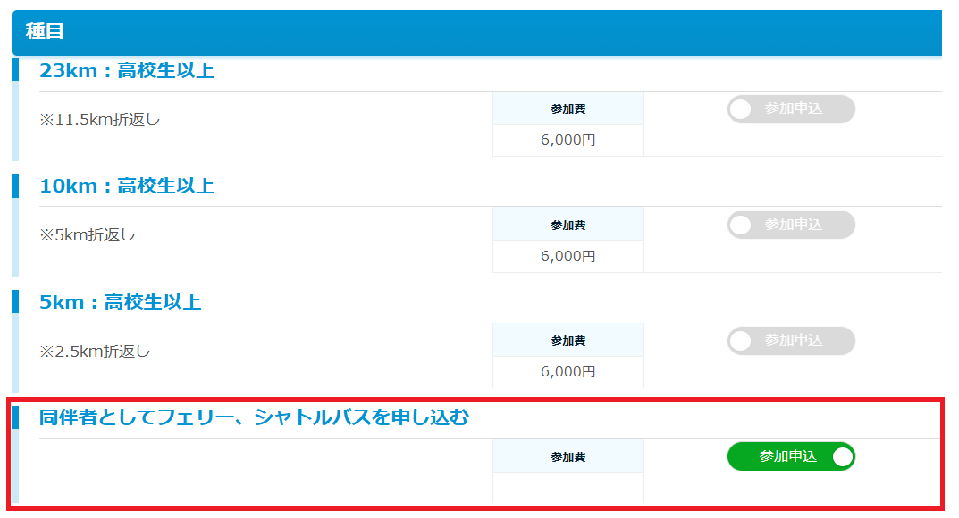Click the 参加費 label in 10km row
Screen dimensions: 959x518
tap(567, 225)
